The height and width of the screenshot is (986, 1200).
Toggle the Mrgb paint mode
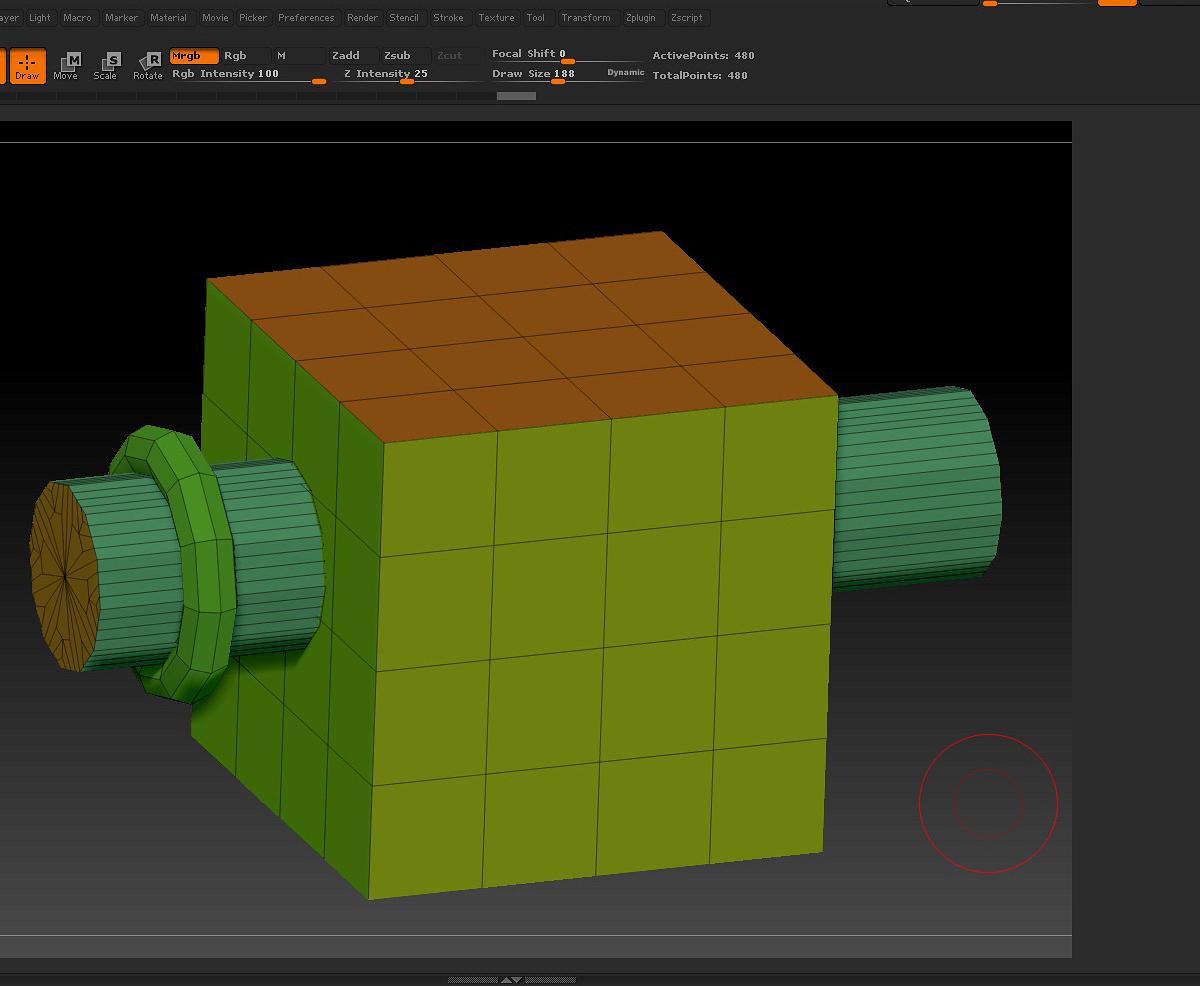(x=194, y=56)
